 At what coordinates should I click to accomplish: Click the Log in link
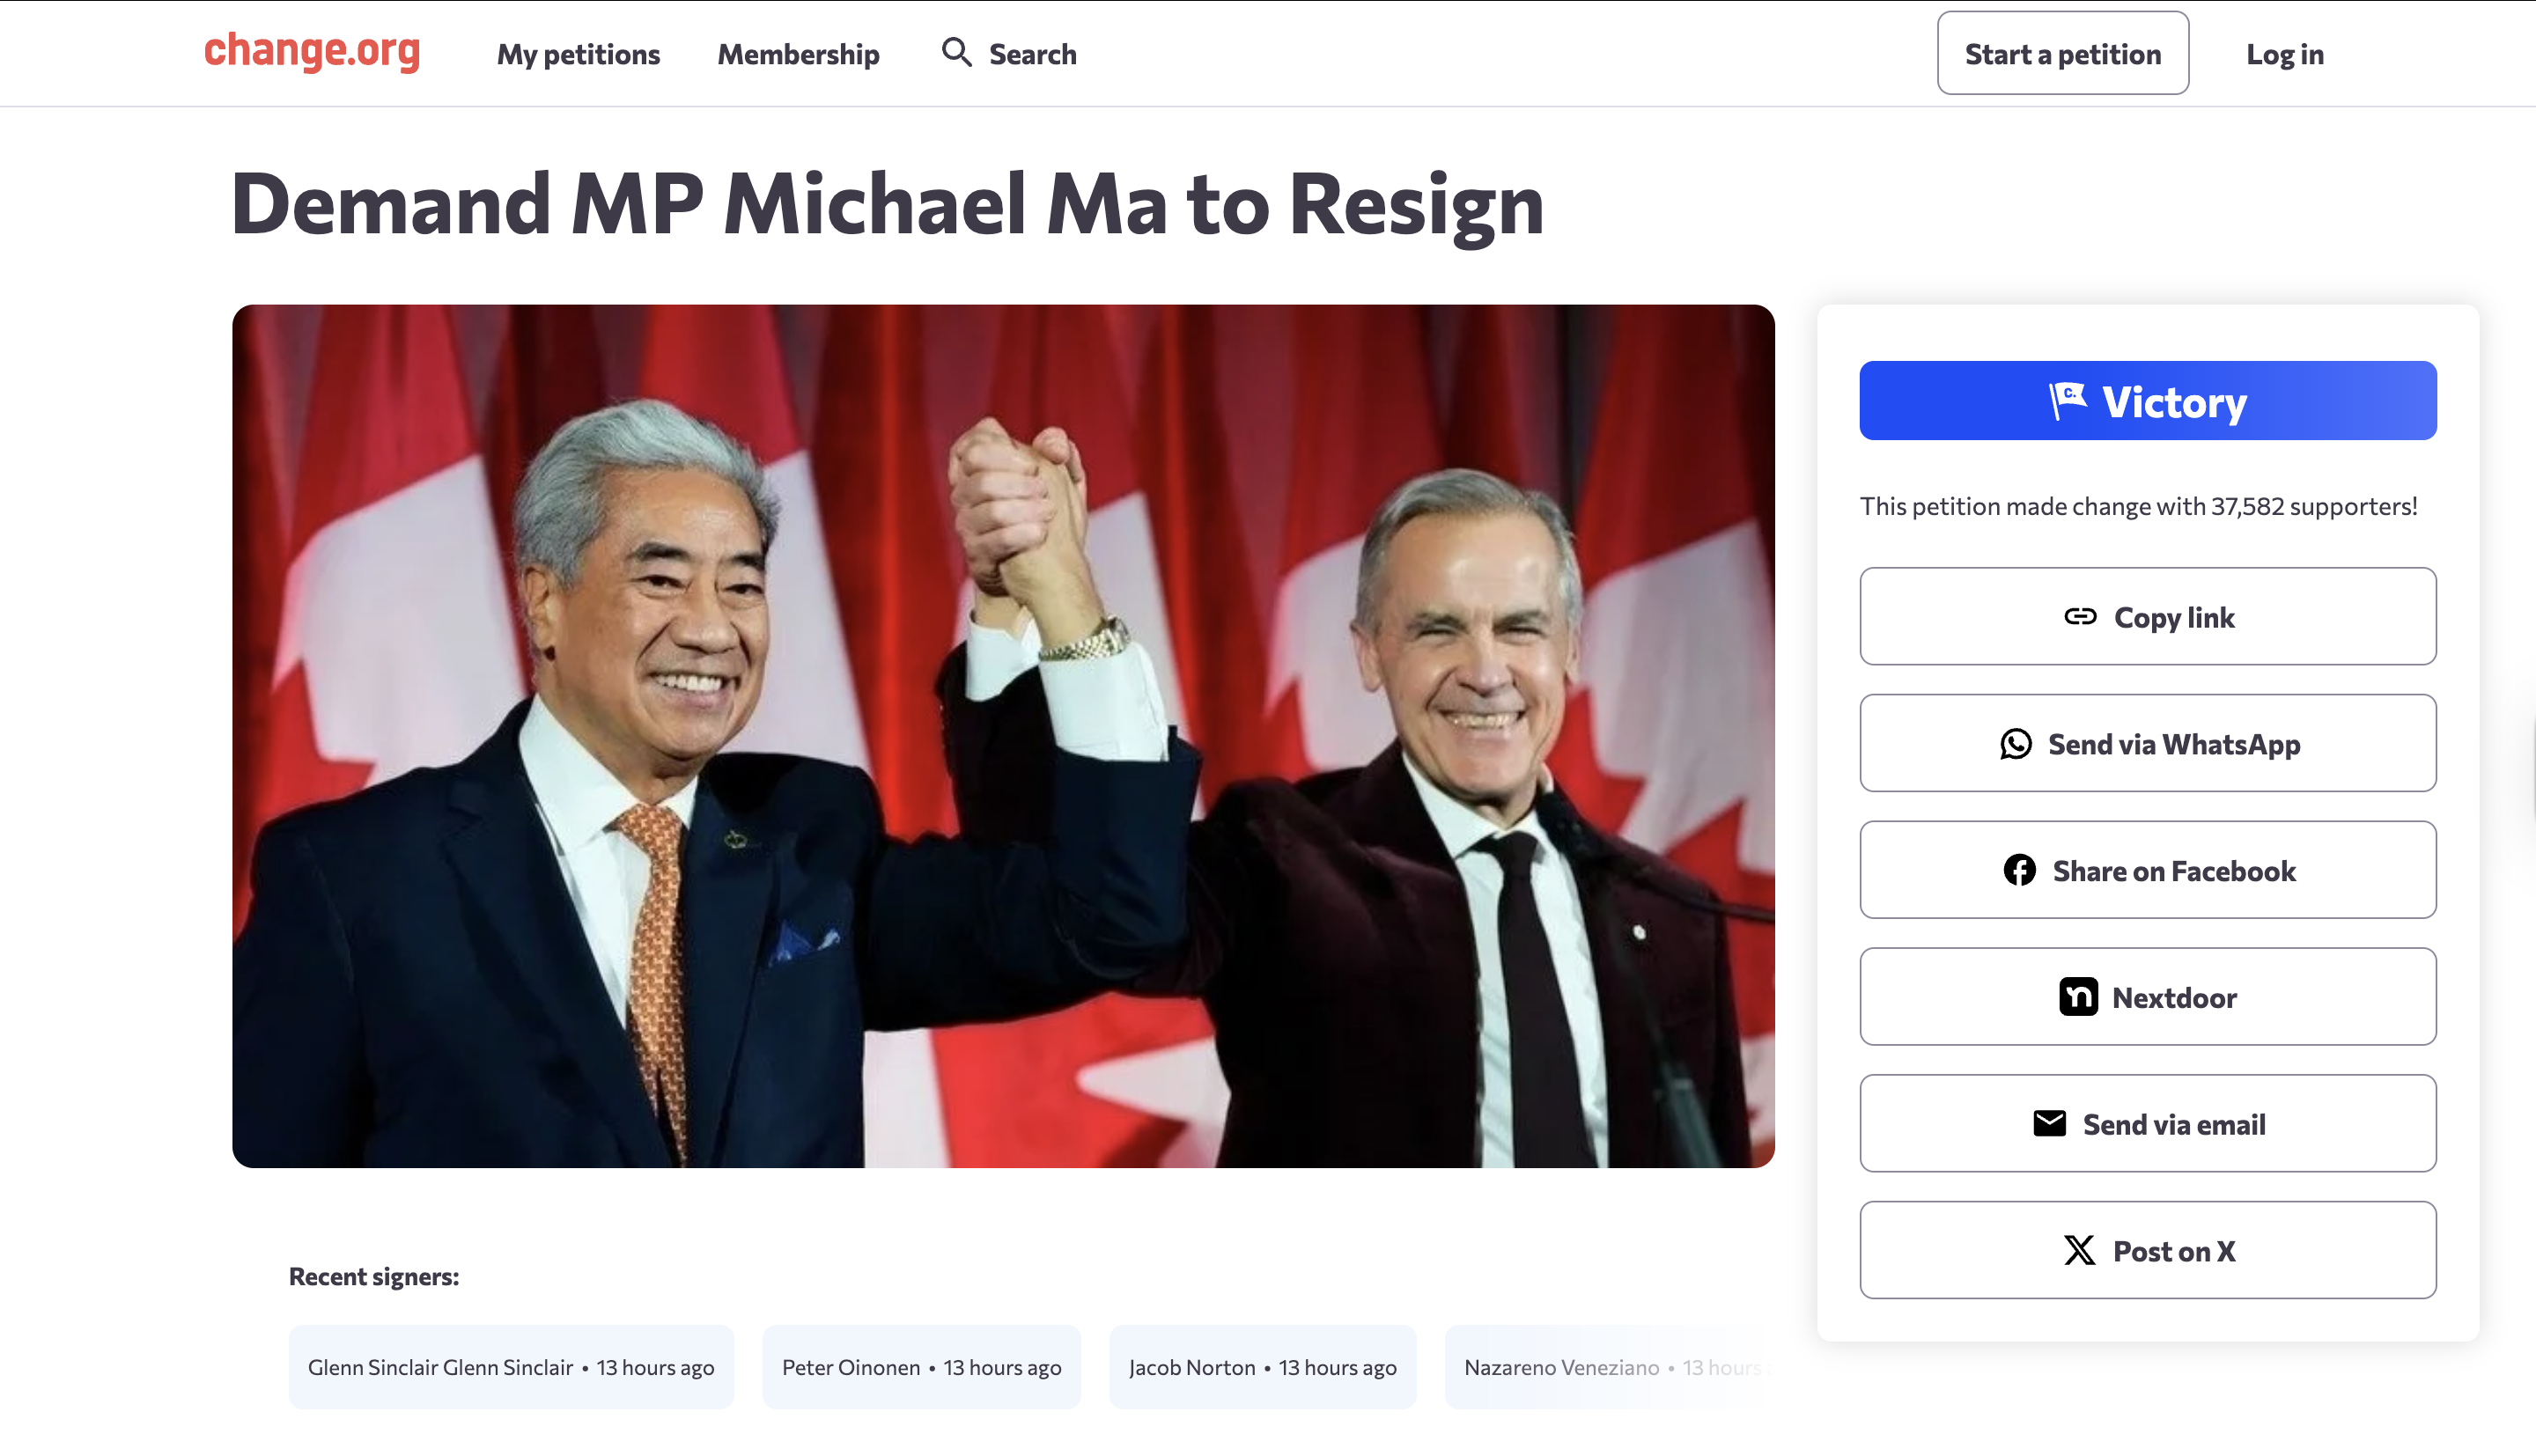click(x=2284, y=54)
